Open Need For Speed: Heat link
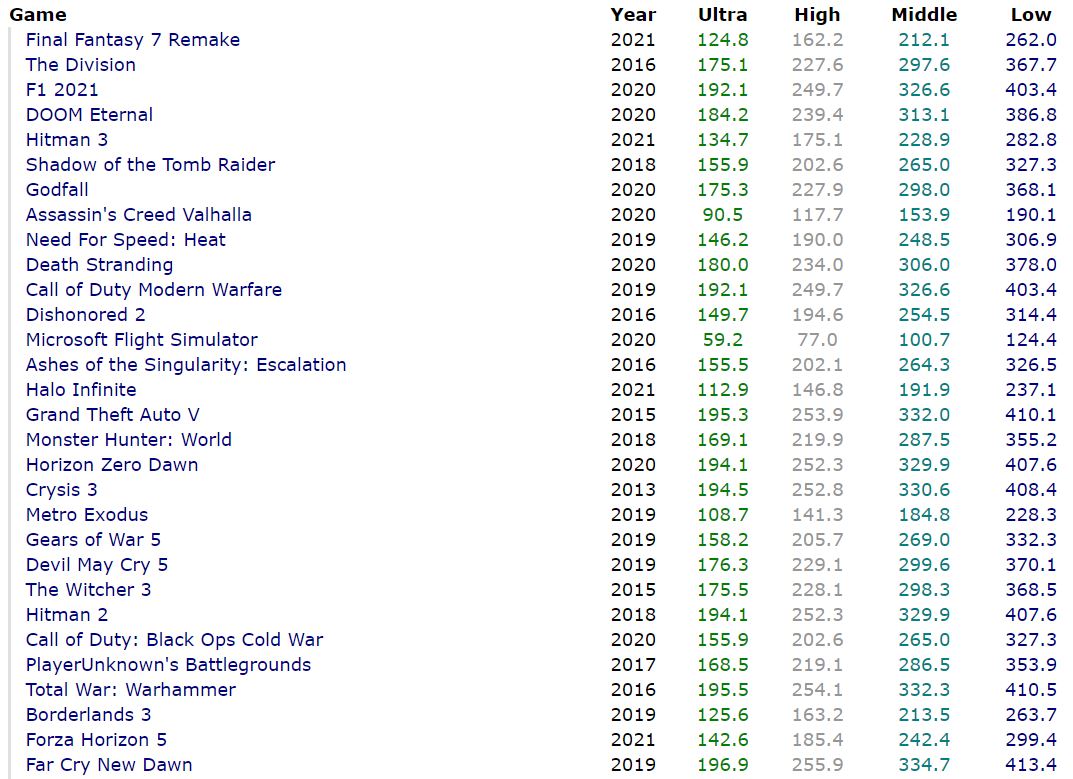This screenshot has width=1073, height=779. [126, 240]
